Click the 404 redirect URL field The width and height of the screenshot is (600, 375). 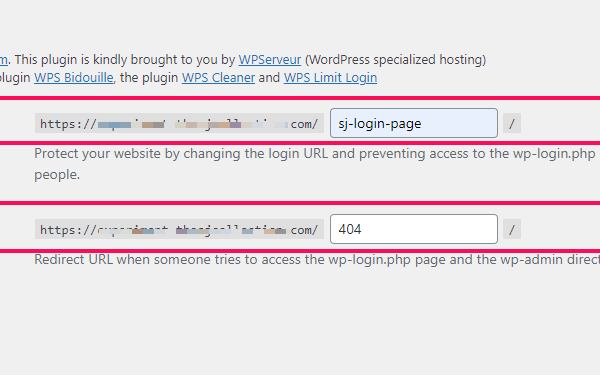tap(414, 229)
